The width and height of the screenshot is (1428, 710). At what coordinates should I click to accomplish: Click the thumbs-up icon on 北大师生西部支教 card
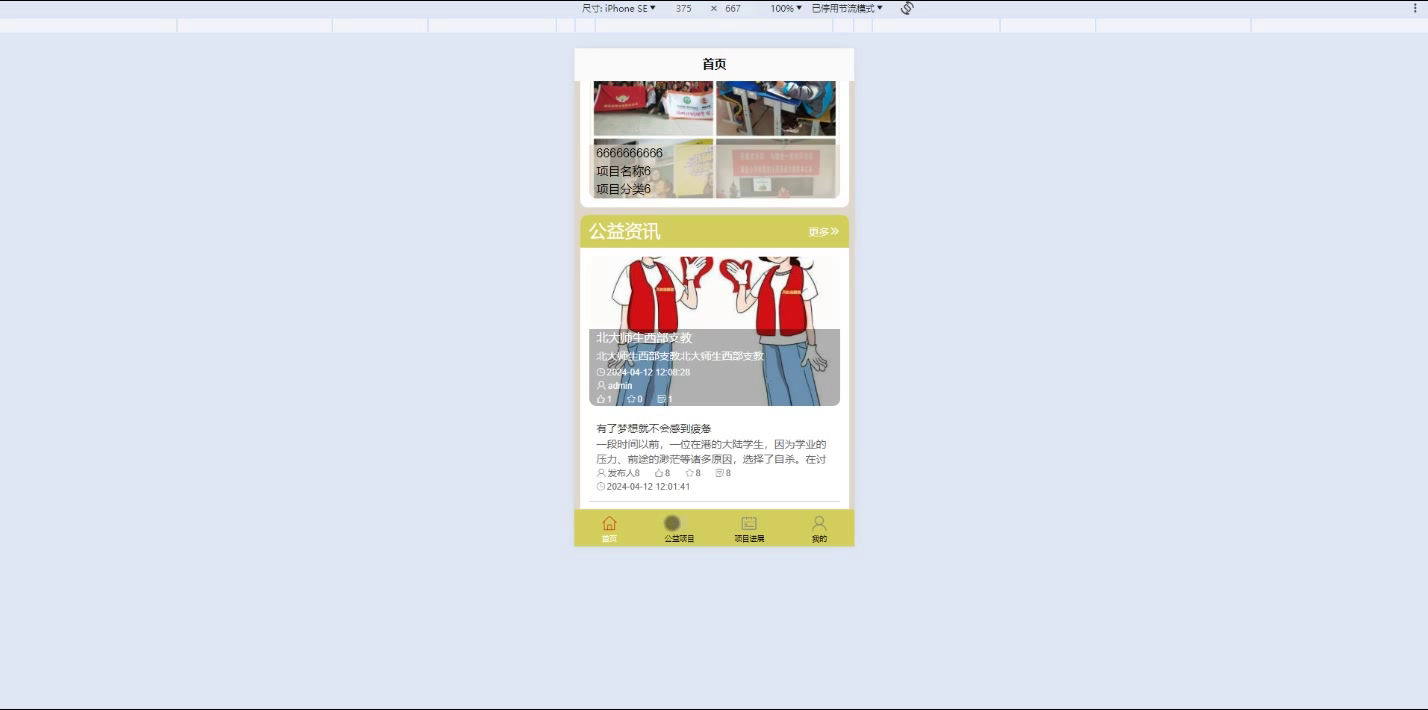coord(601,399)
